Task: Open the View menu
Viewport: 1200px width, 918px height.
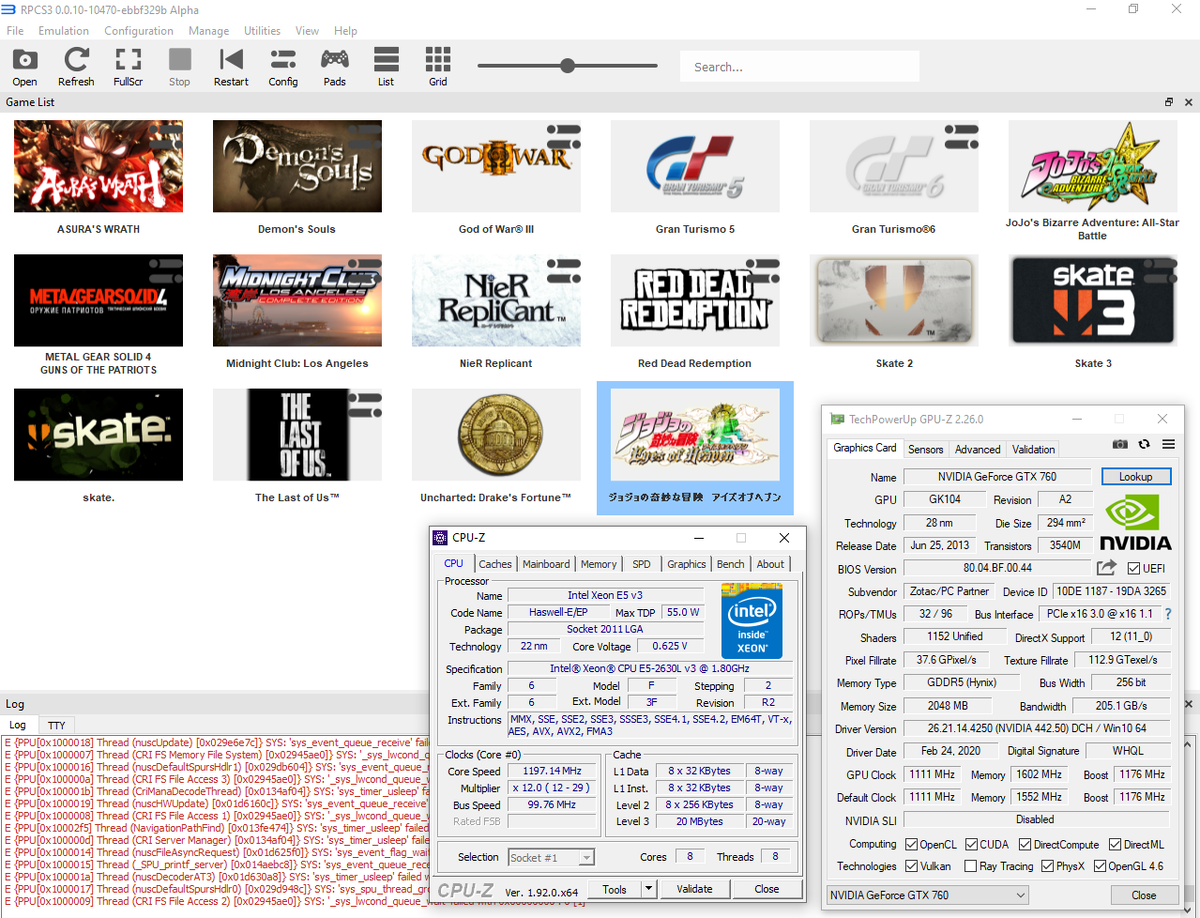Action: point(307,31)
